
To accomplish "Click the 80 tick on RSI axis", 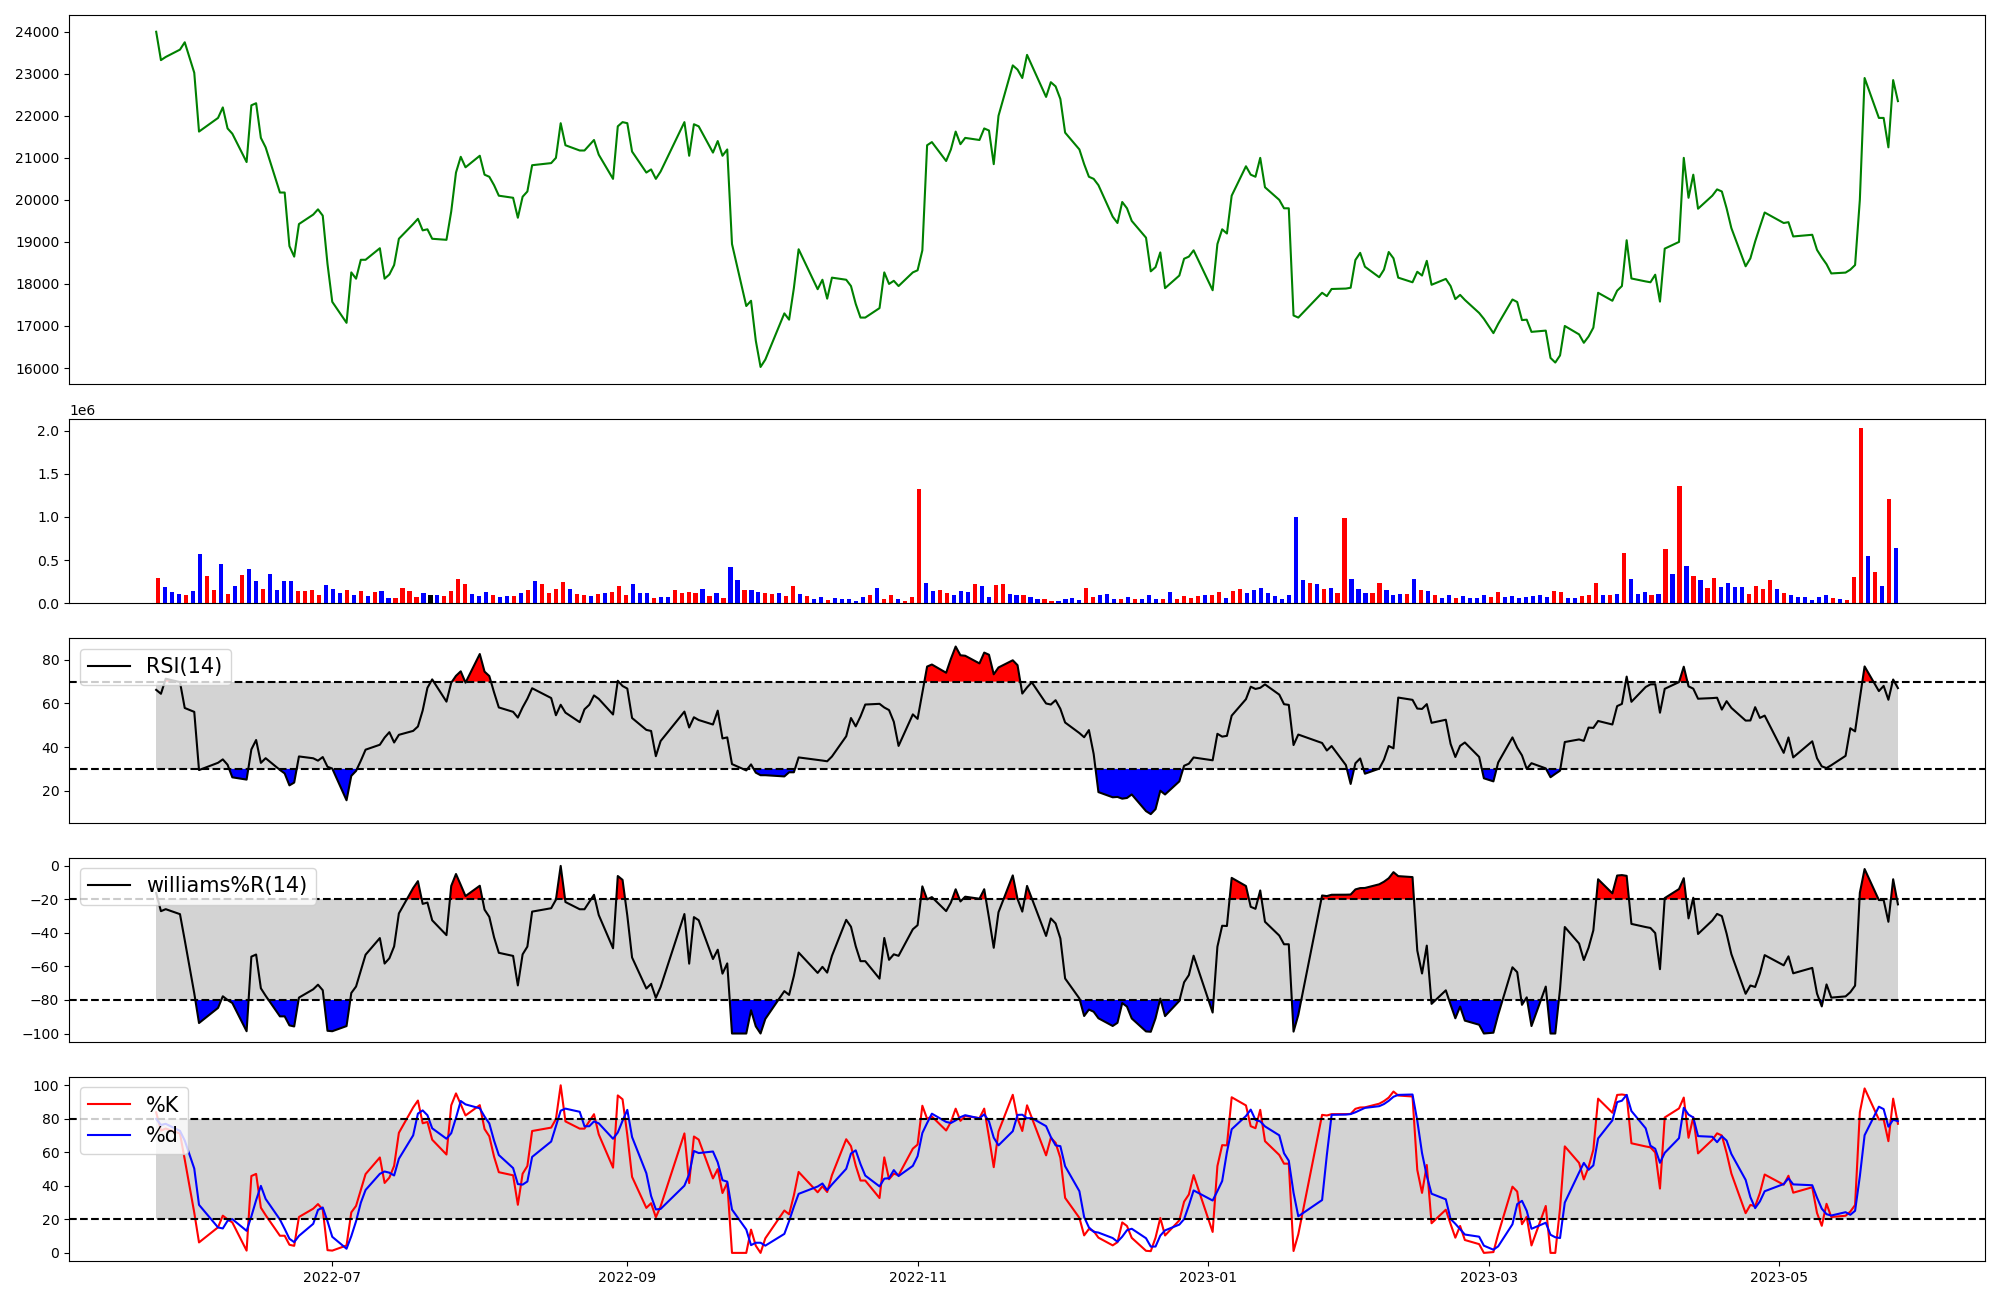I will [50, 660].
